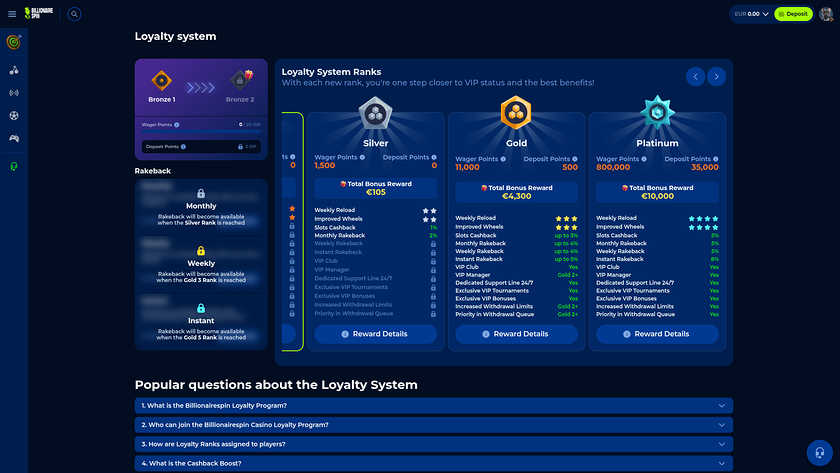The image size is (840, 473).
Task: Expand 'How are Loyalty Ranks assigned' question
Action: tap(433, 443)
